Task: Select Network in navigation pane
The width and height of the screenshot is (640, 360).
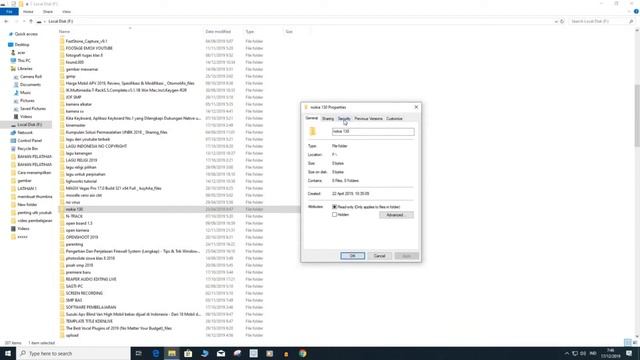Action: 24,133
